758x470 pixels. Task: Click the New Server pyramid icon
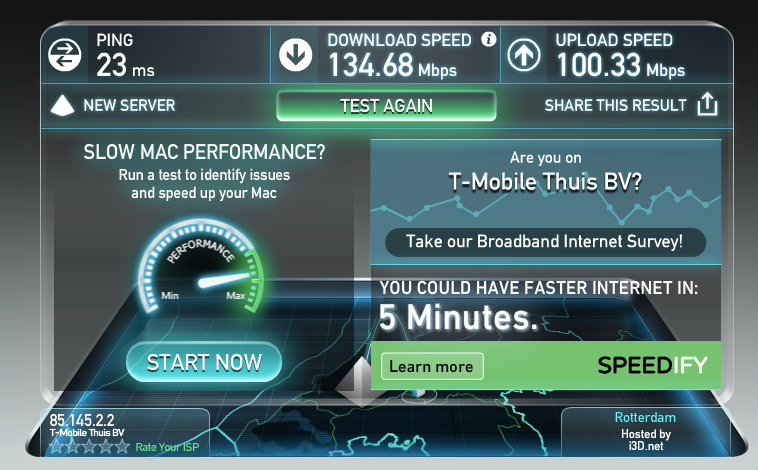pyautogui.click(x=62, y=105)
